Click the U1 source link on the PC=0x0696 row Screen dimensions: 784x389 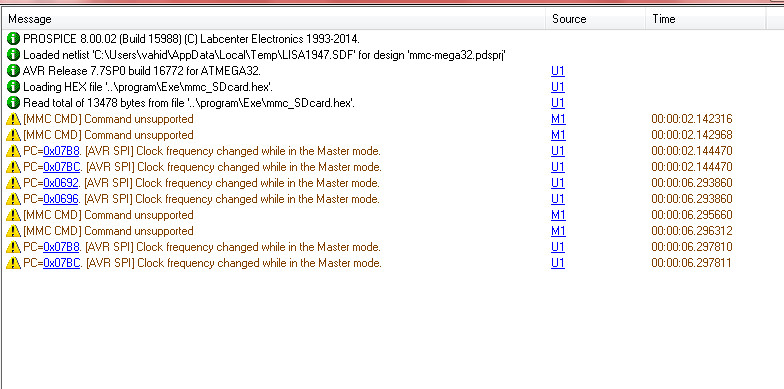(558, 199)
